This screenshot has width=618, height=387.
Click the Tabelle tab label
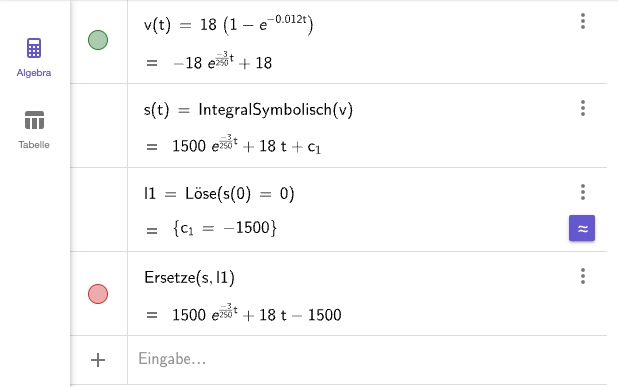click(34, 145)
